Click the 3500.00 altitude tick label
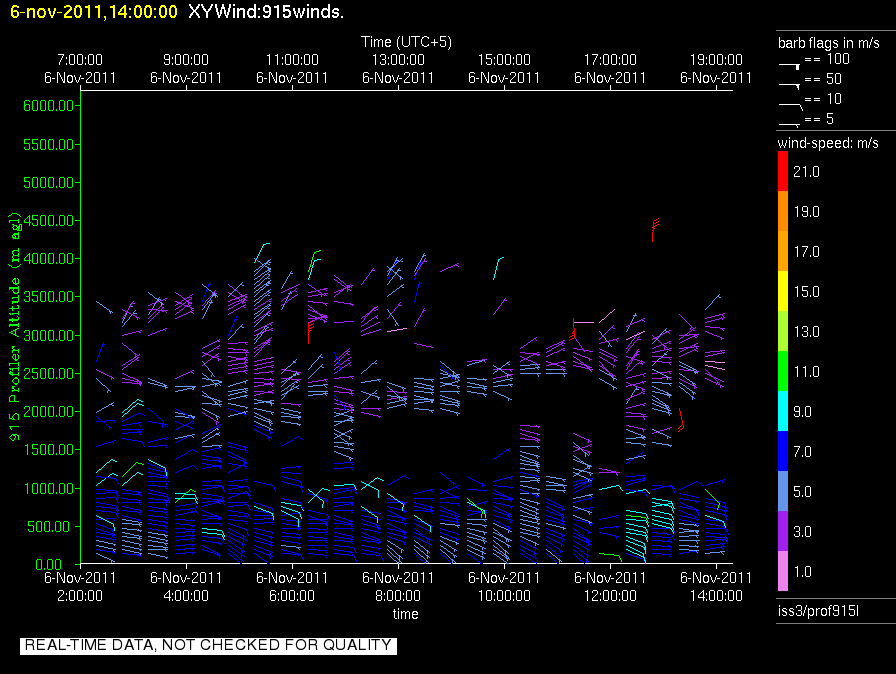 pos(49,297)
